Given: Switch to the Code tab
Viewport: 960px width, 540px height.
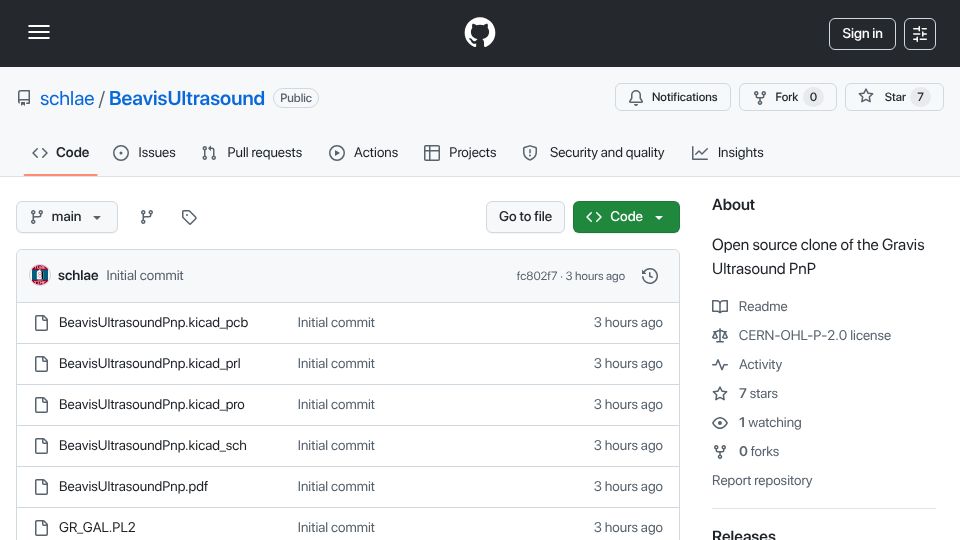Looking at the screenshot, I should coord(61,152).
